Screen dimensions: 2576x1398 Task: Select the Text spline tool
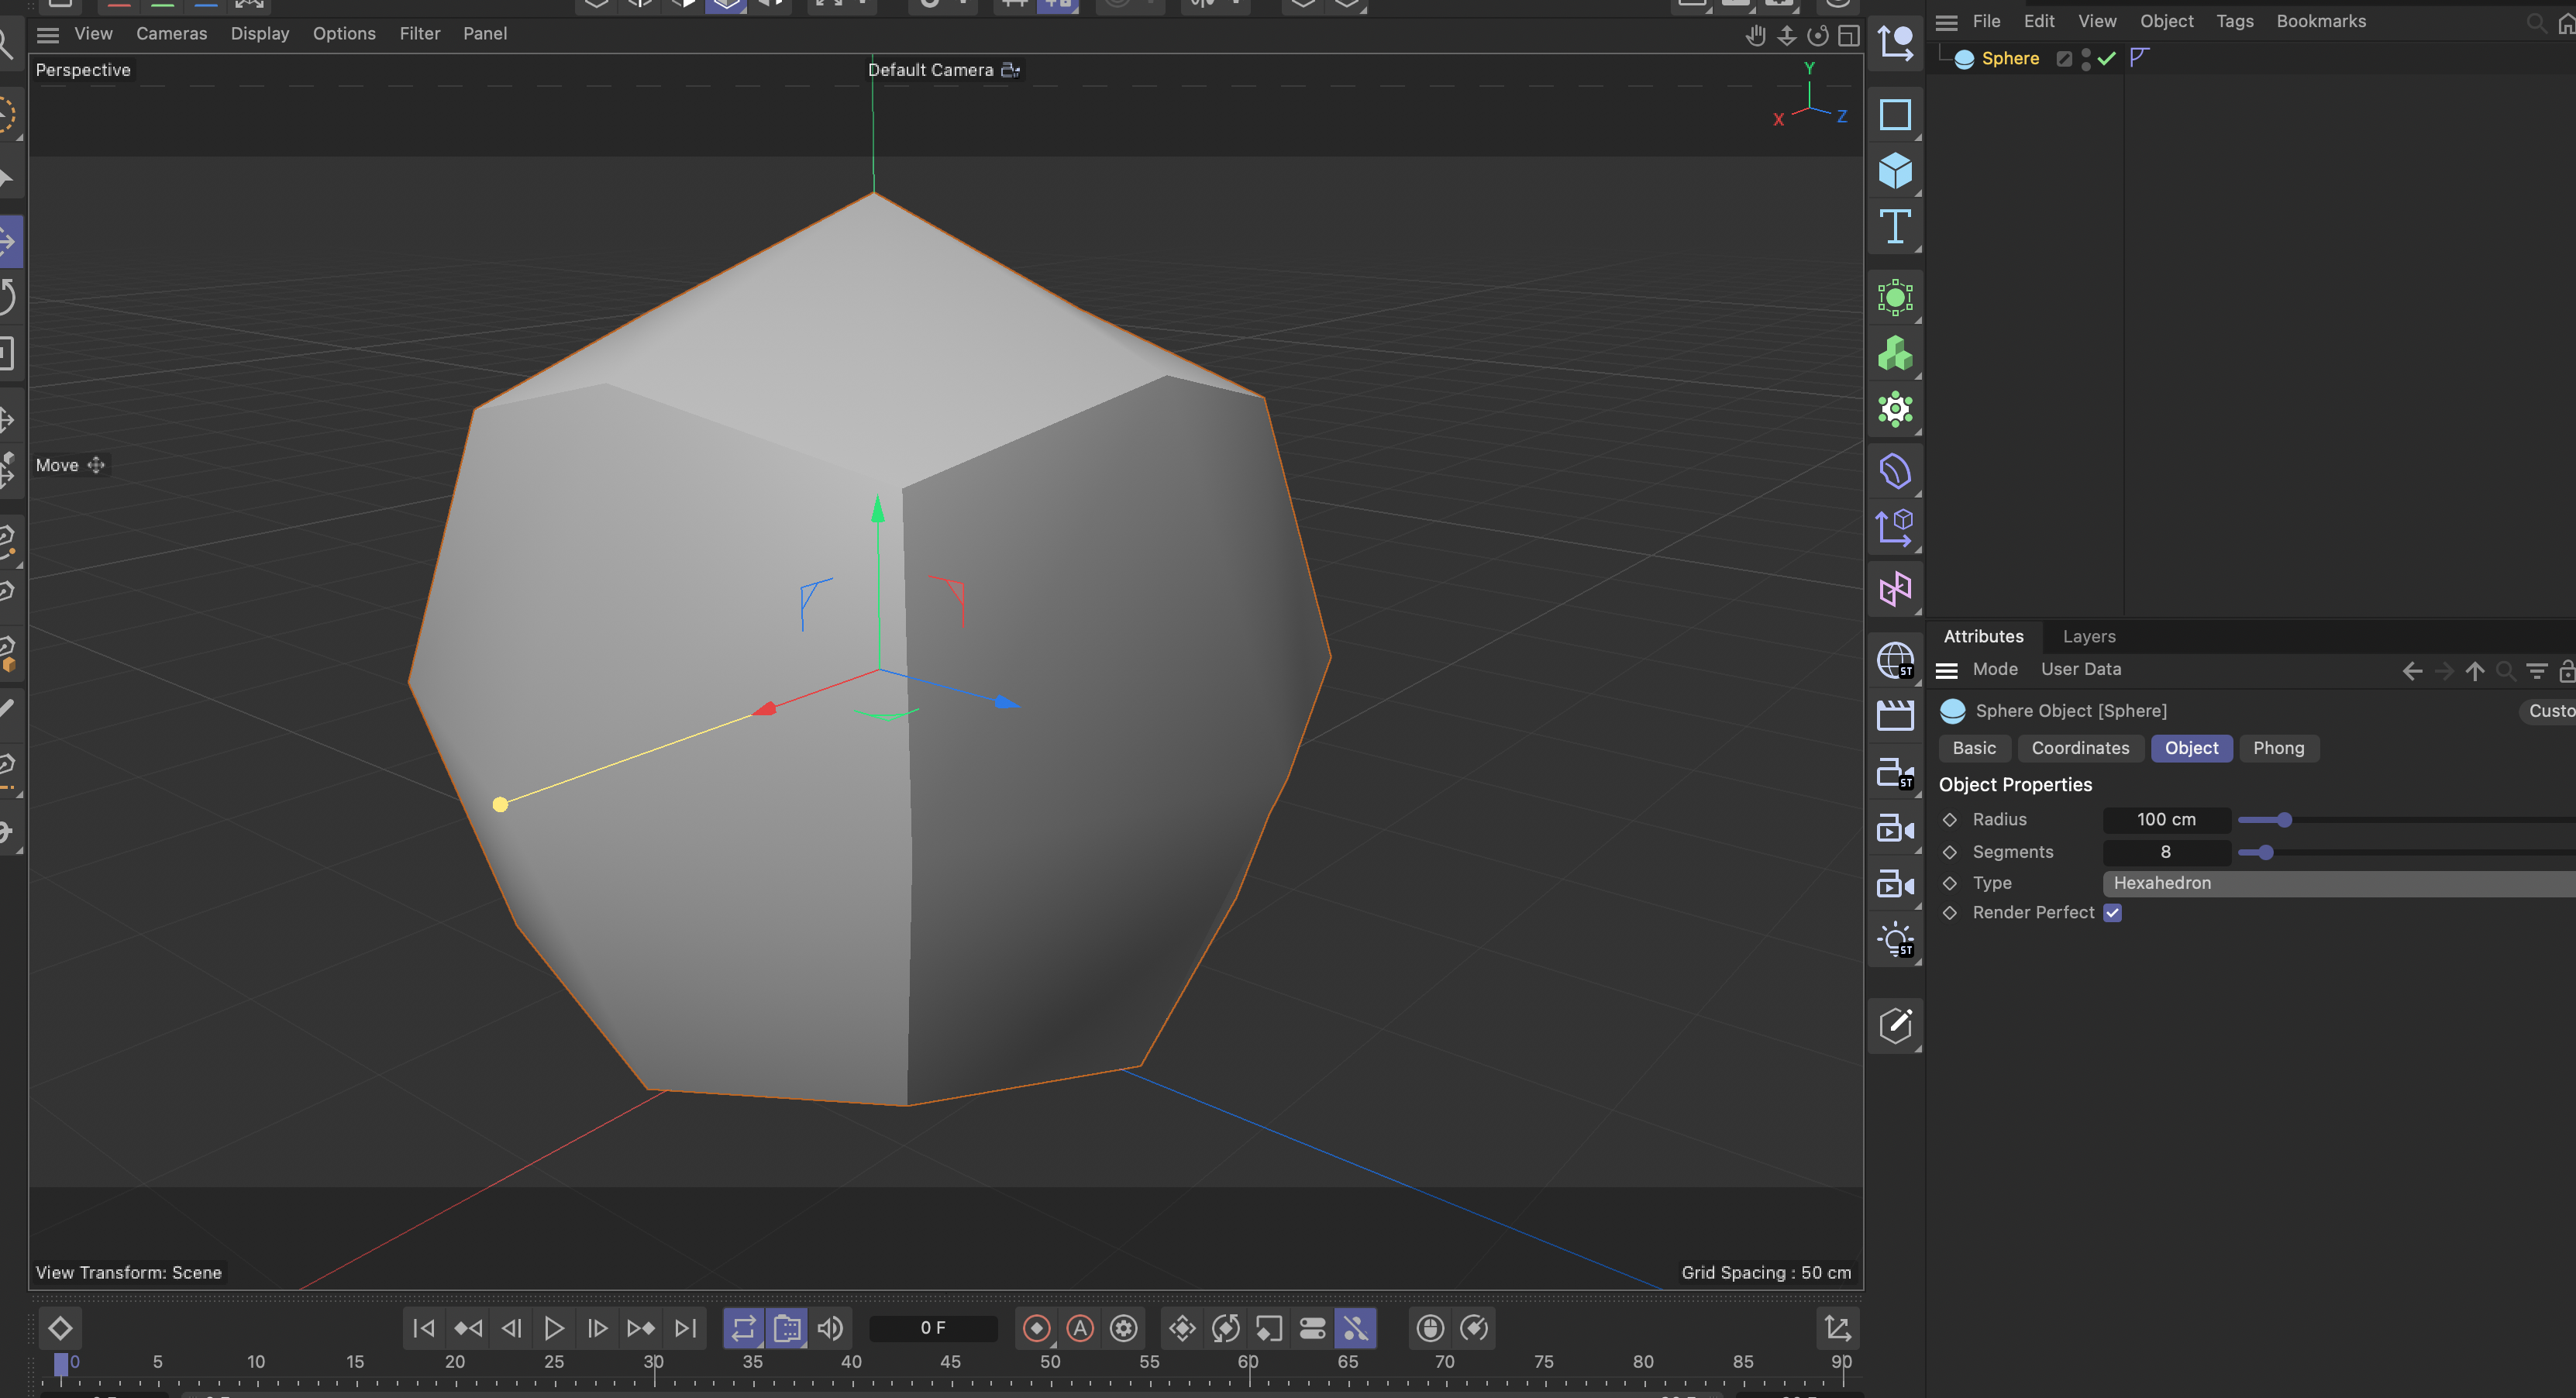tap(1894, 228)
